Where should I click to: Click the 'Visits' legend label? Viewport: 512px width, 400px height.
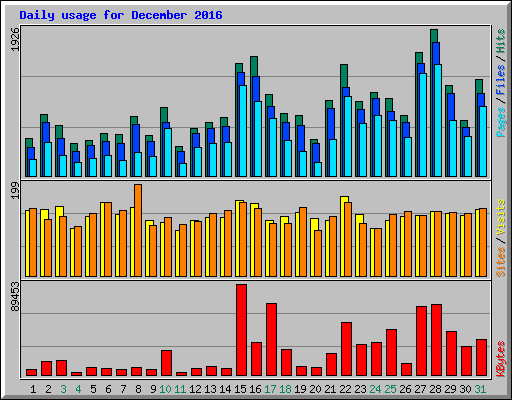point(501,217)
